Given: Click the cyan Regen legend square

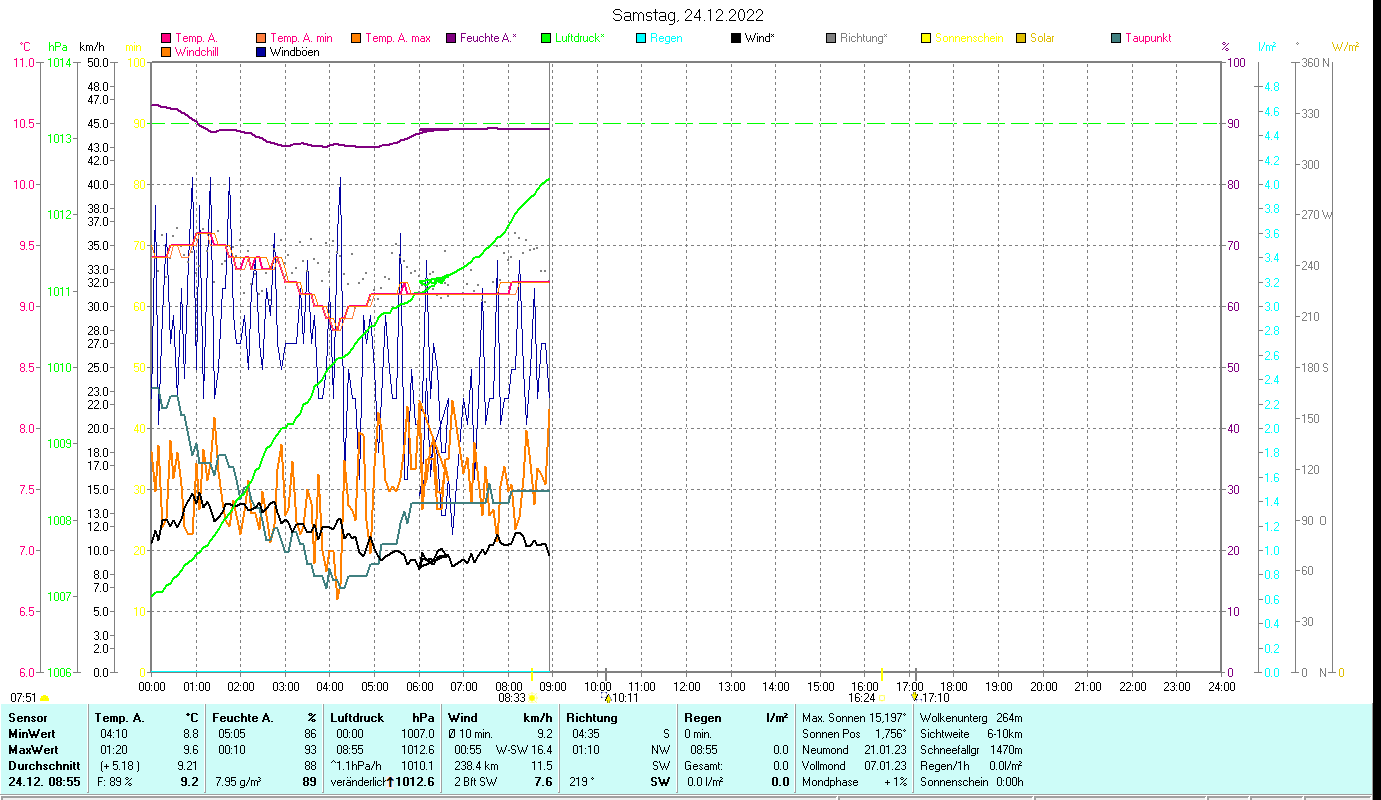Looking at the screenshot, I should (641, 39).
